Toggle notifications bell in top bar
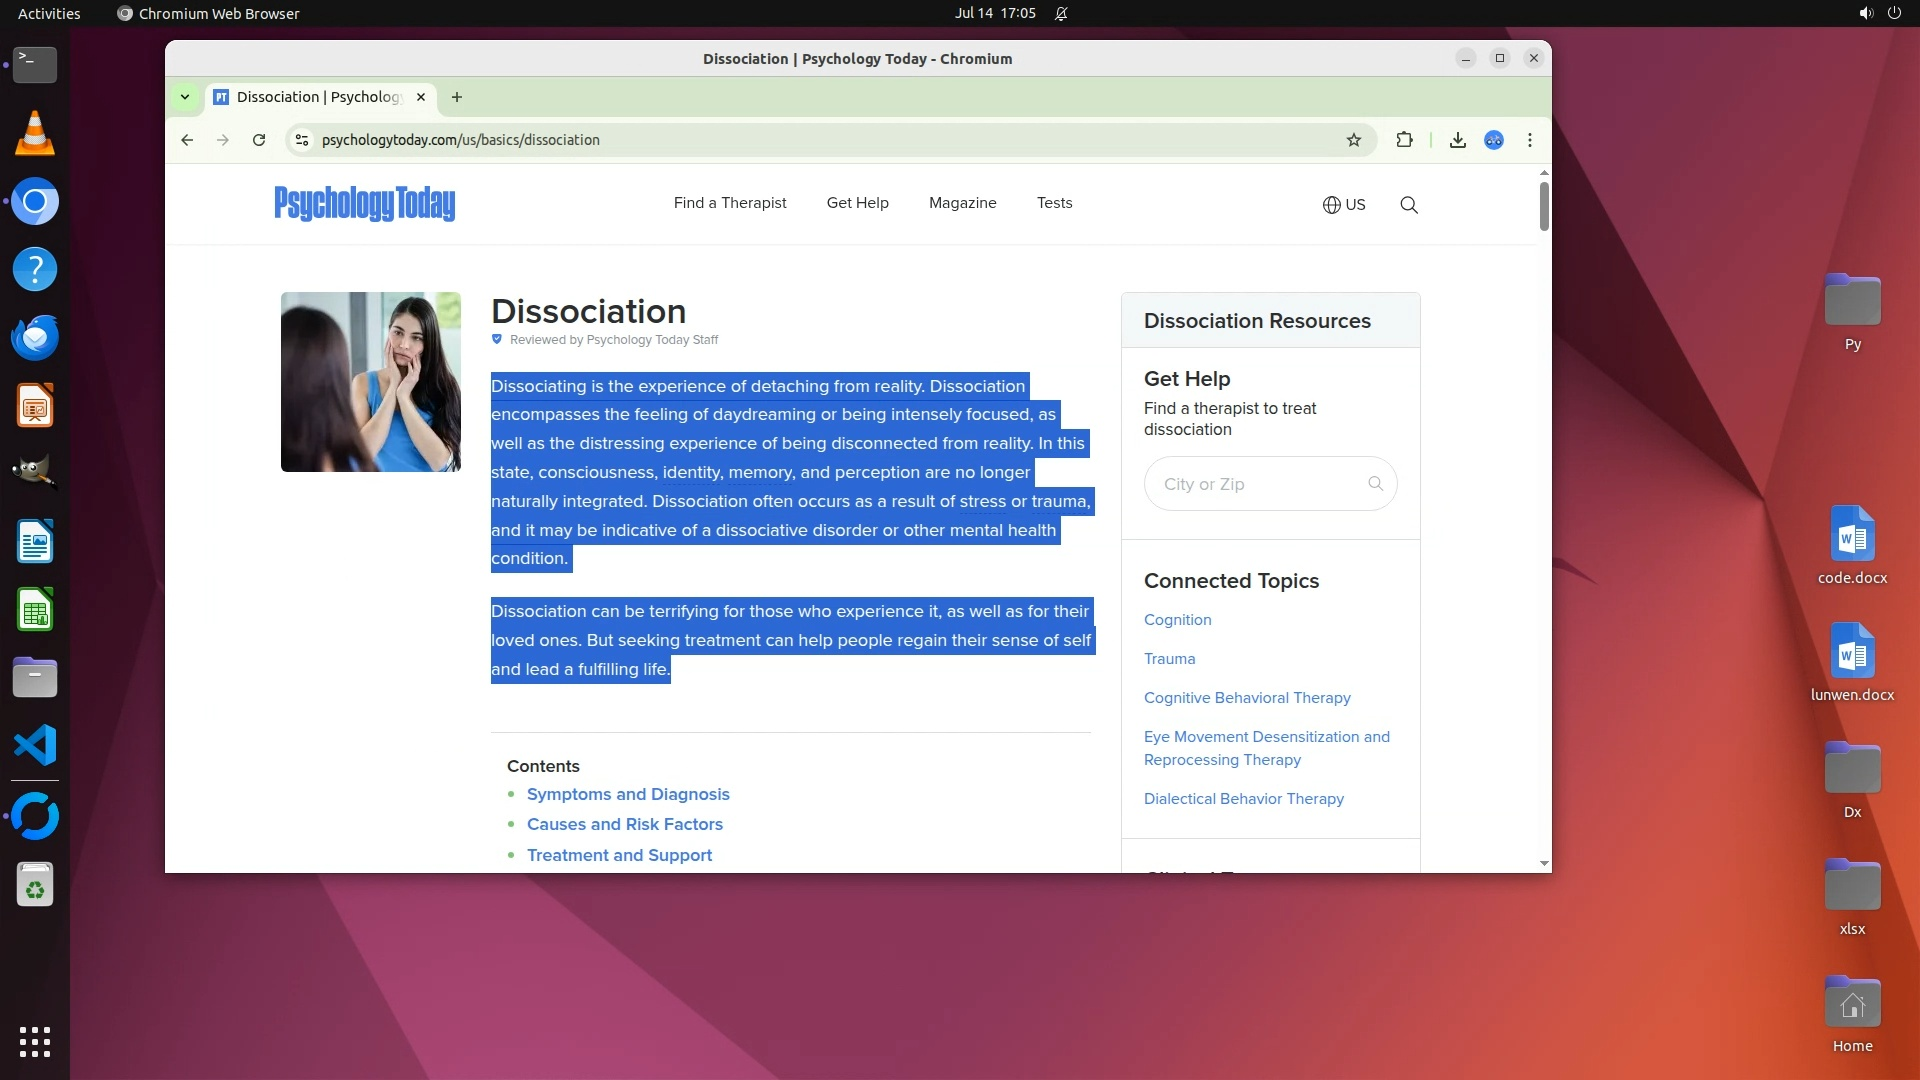 tap(1061, 13)
